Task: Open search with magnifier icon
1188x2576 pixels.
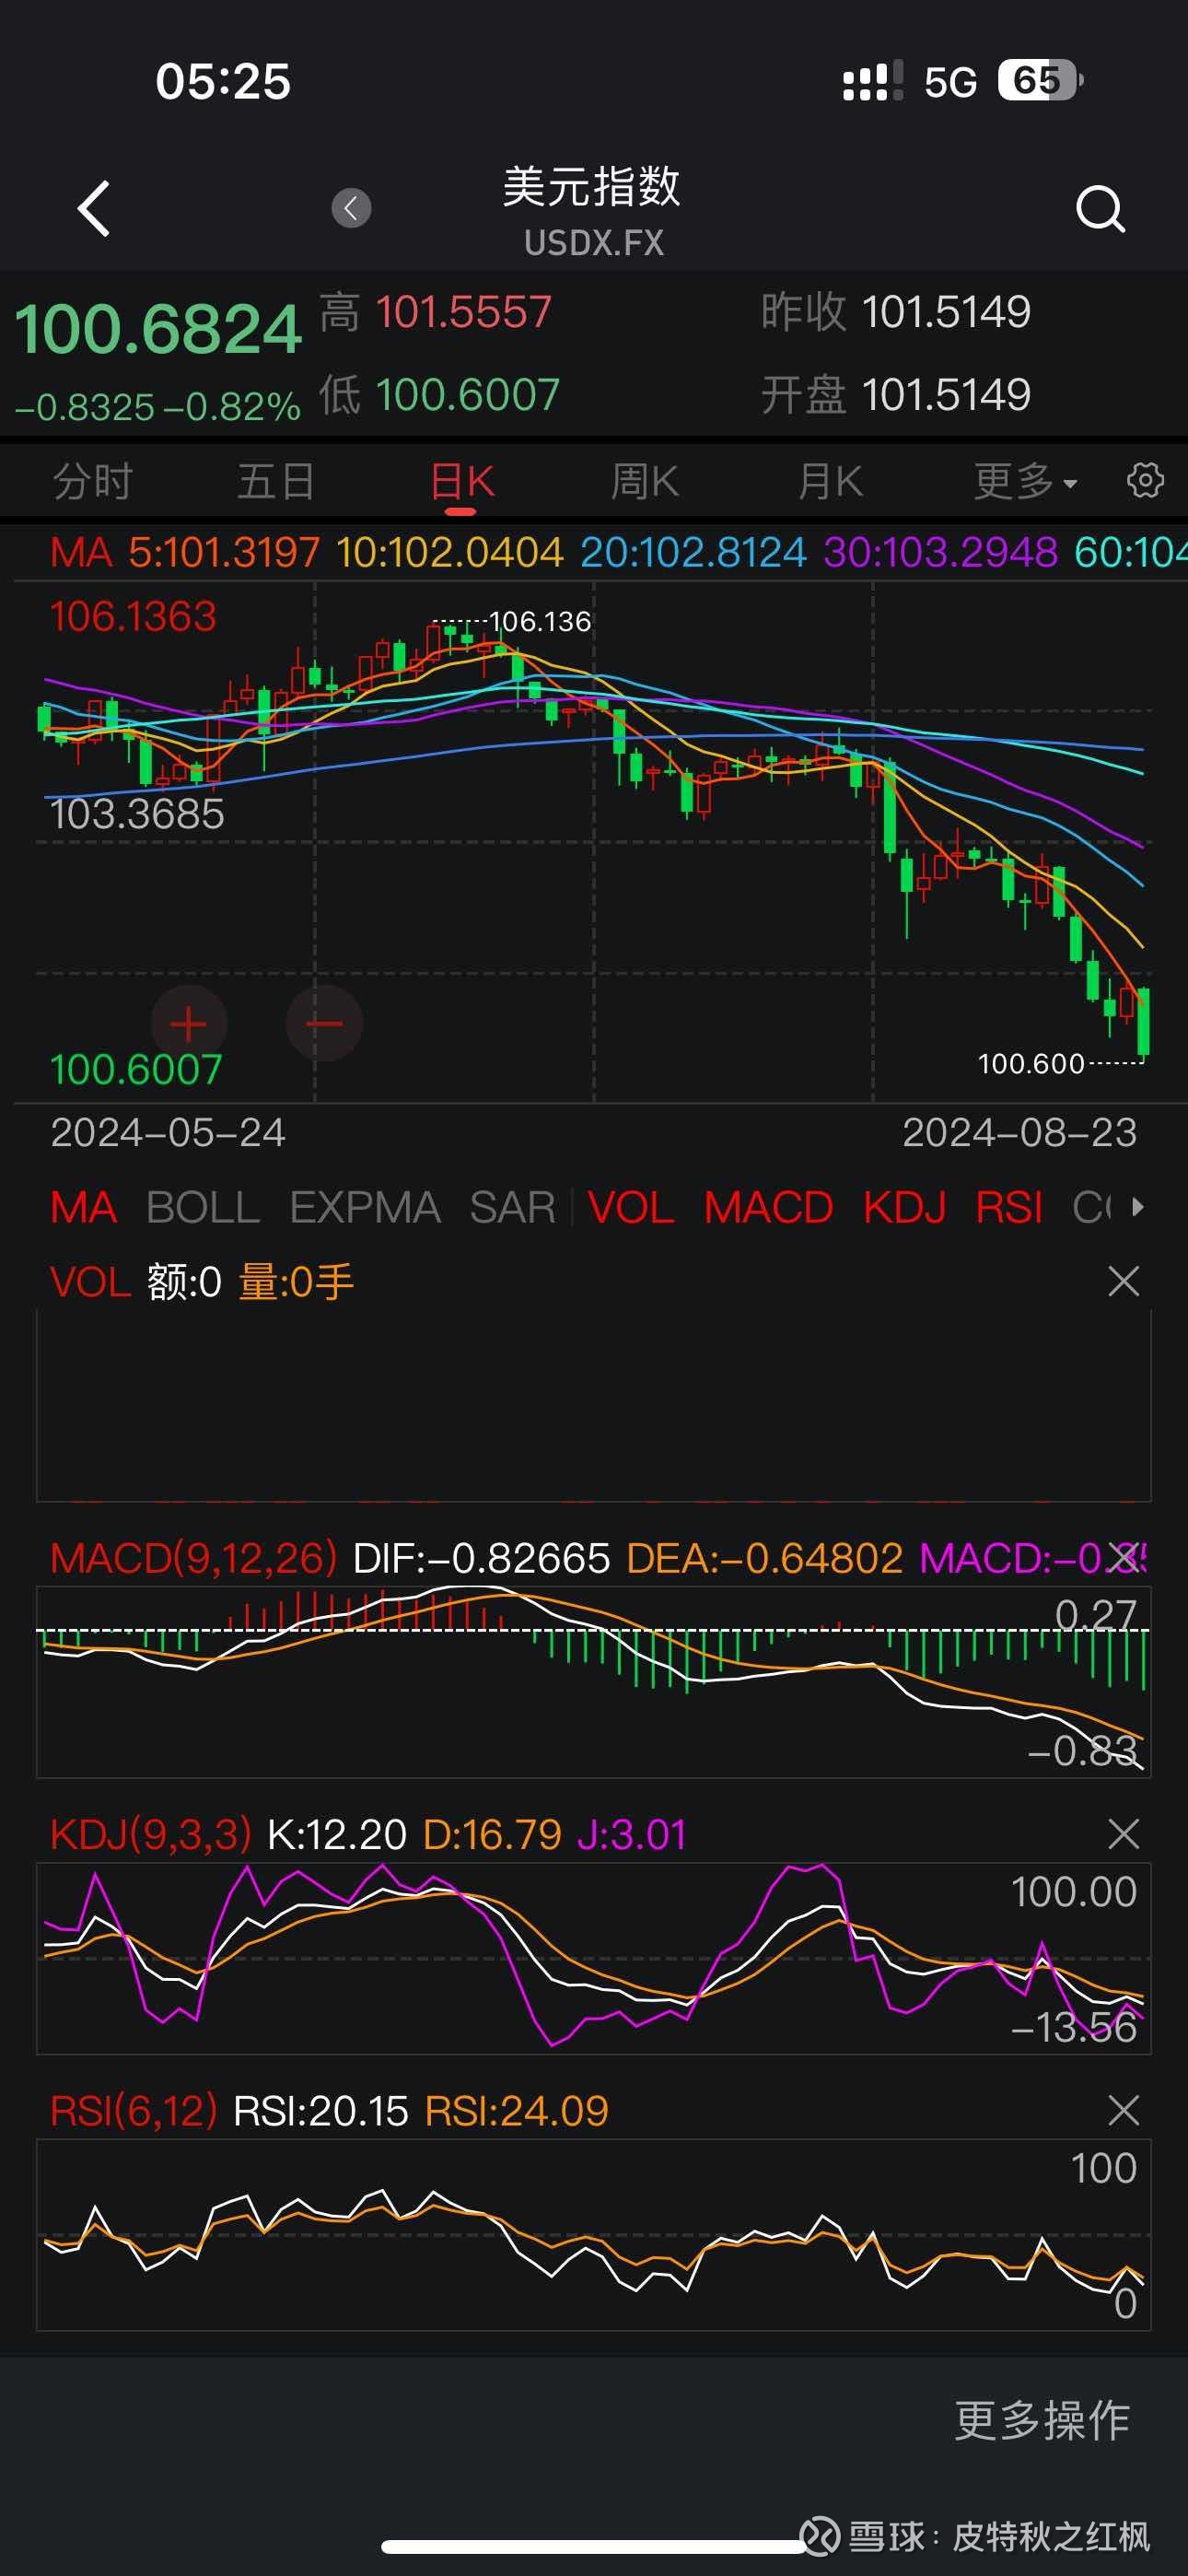Action: point(1099,208)
